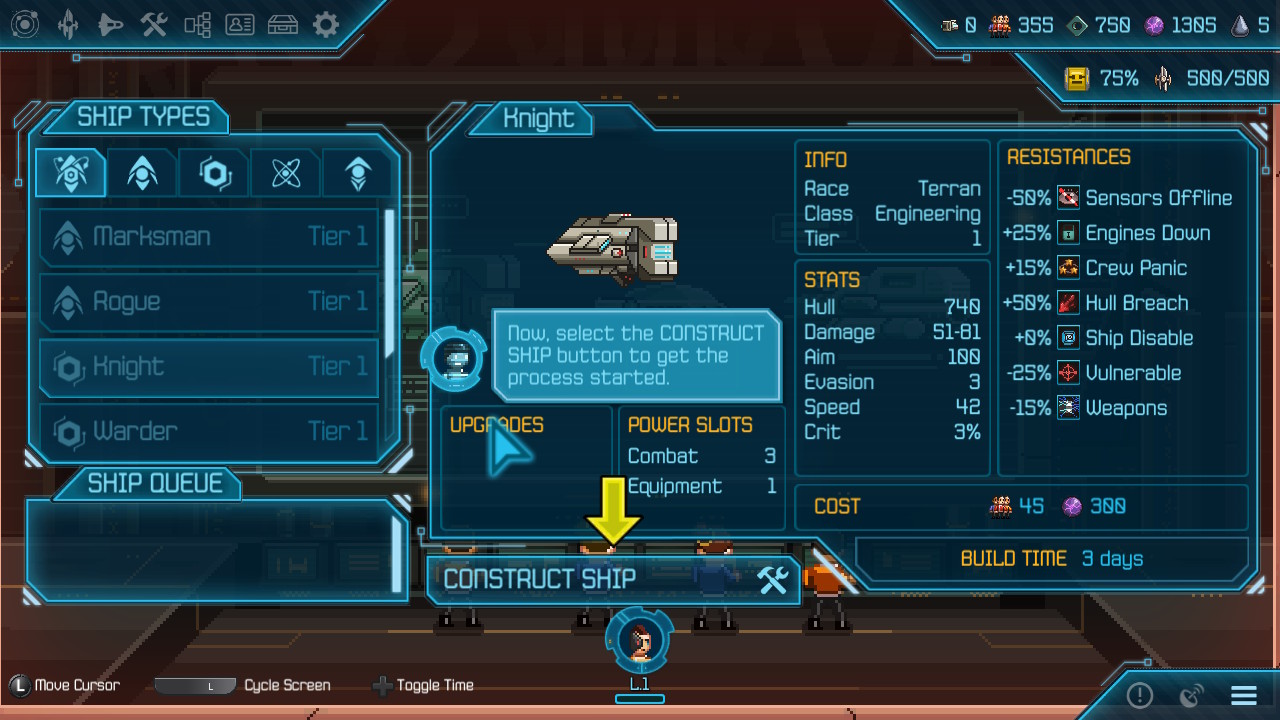Click the ship types list scrollbar

point(389,285)
